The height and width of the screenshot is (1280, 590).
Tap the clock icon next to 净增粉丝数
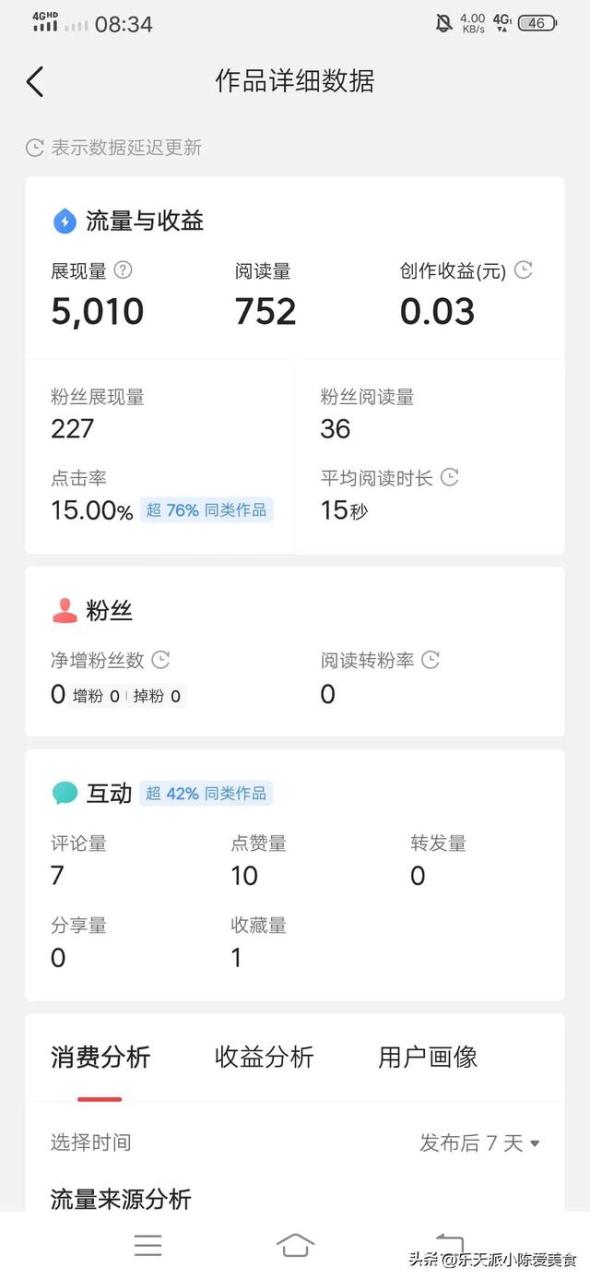158,660
